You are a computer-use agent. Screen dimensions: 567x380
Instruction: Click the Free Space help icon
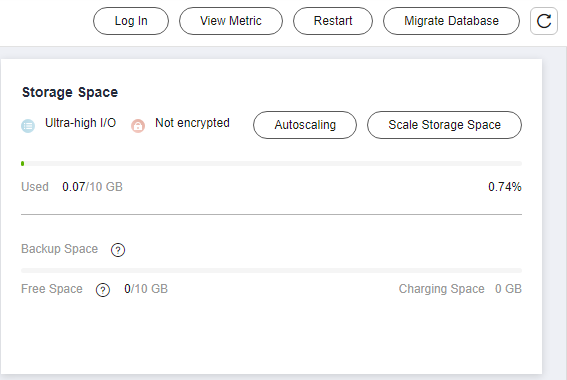click(x=103, y=290)
